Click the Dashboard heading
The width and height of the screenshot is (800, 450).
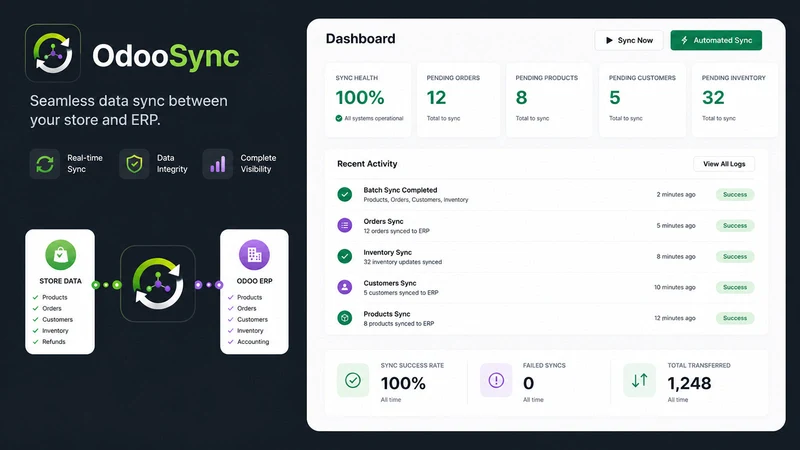(x=360, y=39)
